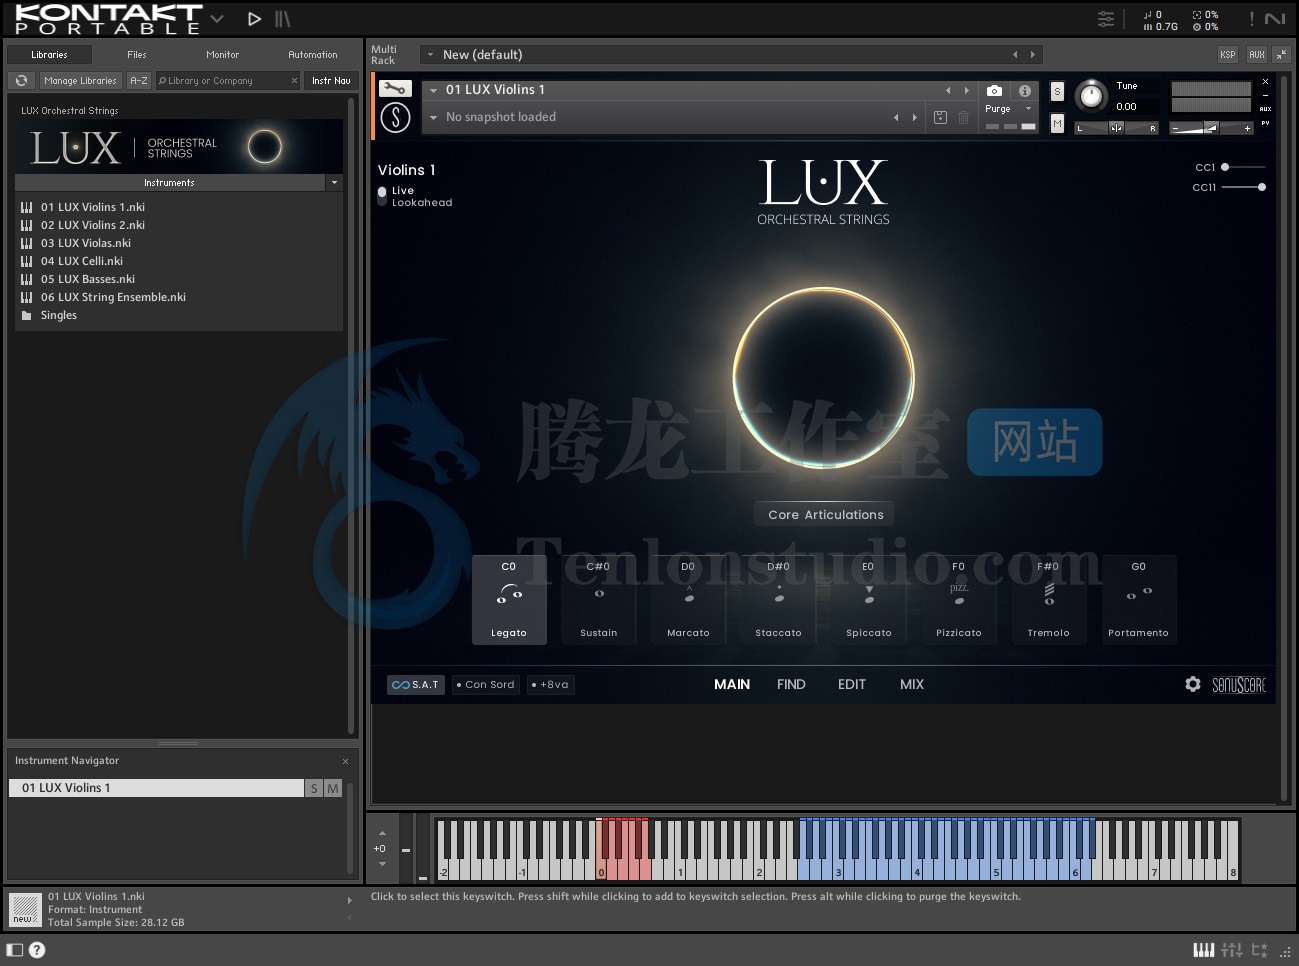Click the exclamation warning icon
1299x966 pixels.
(1251, 19)
